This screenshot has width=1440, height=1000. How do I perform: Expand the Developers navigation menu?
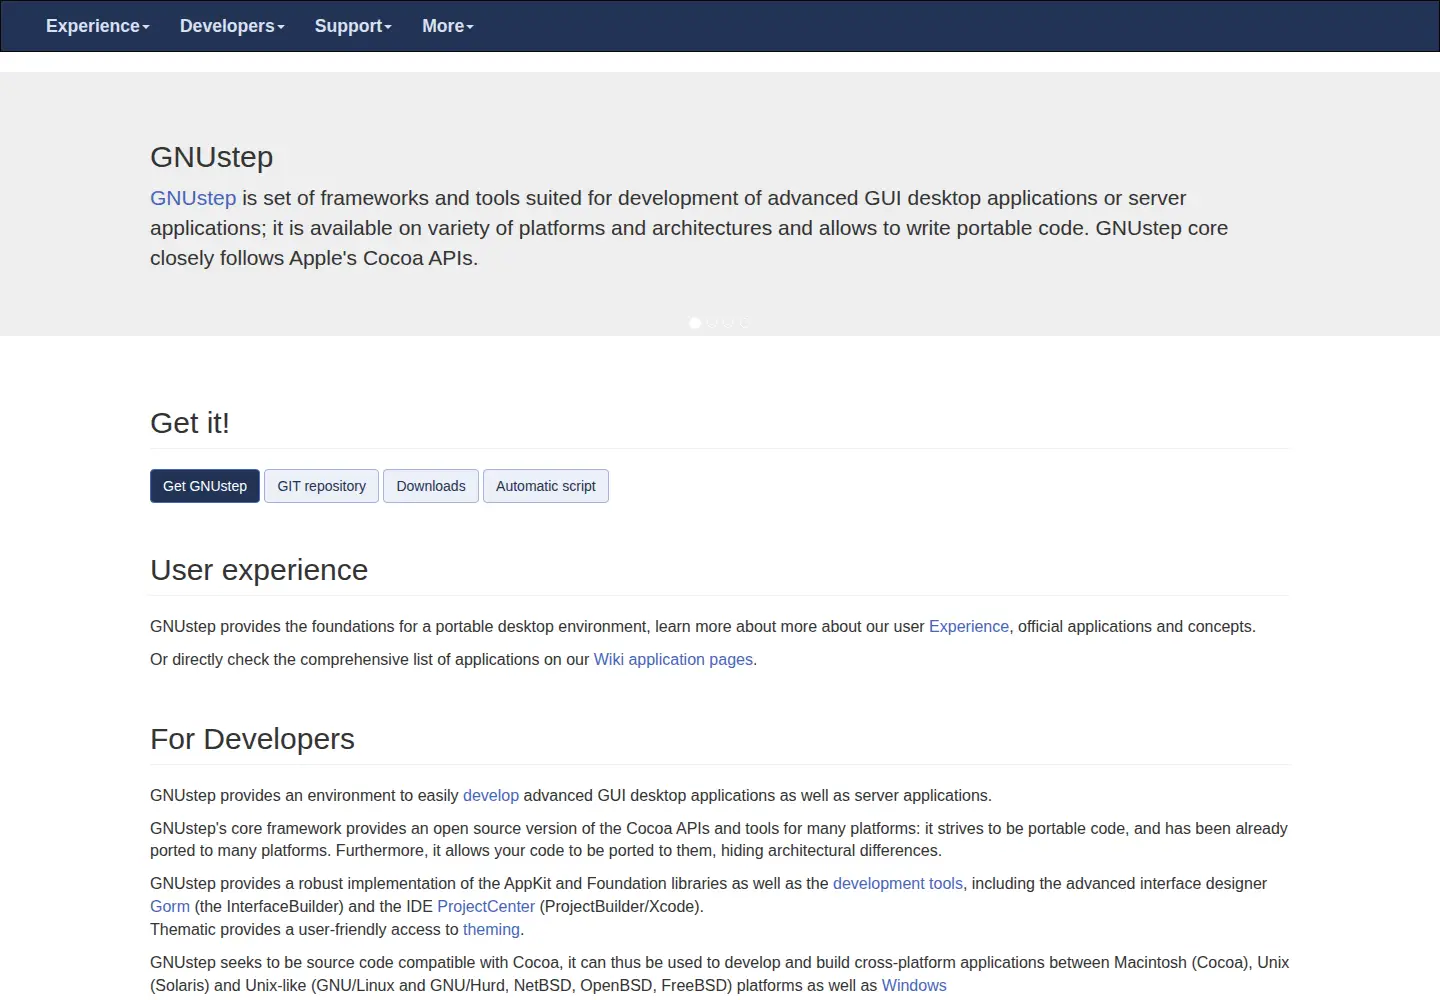click(232, 26)
